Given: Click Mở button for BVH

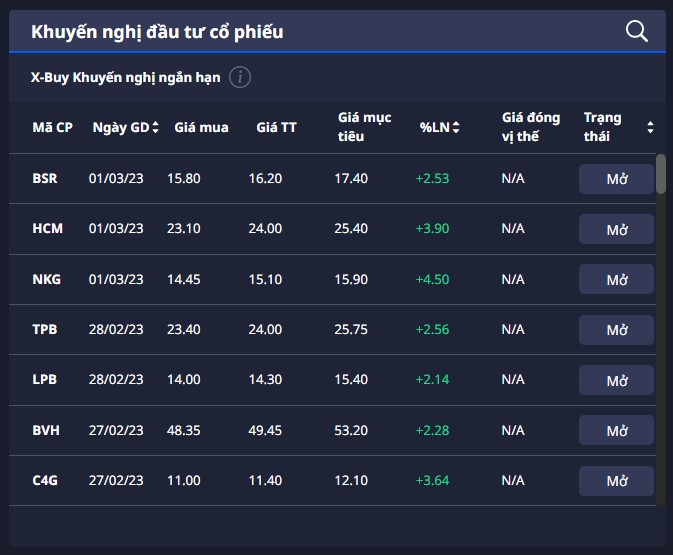Looking at the screenshot, I should pyautogui.click(x=616, y=431).
